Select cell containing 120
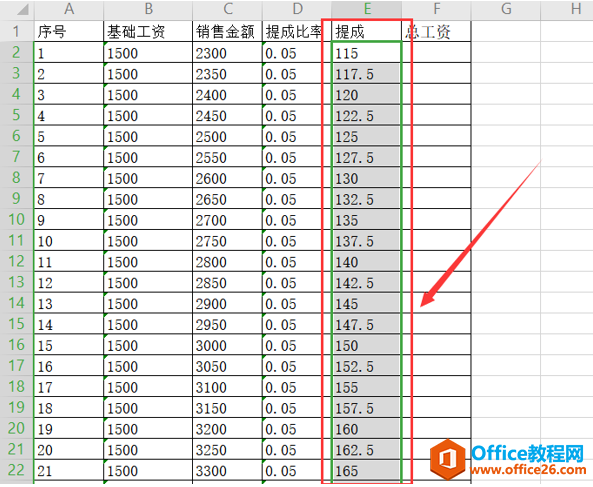Screen dimensions: 593x487 click(x=366, y=94)
